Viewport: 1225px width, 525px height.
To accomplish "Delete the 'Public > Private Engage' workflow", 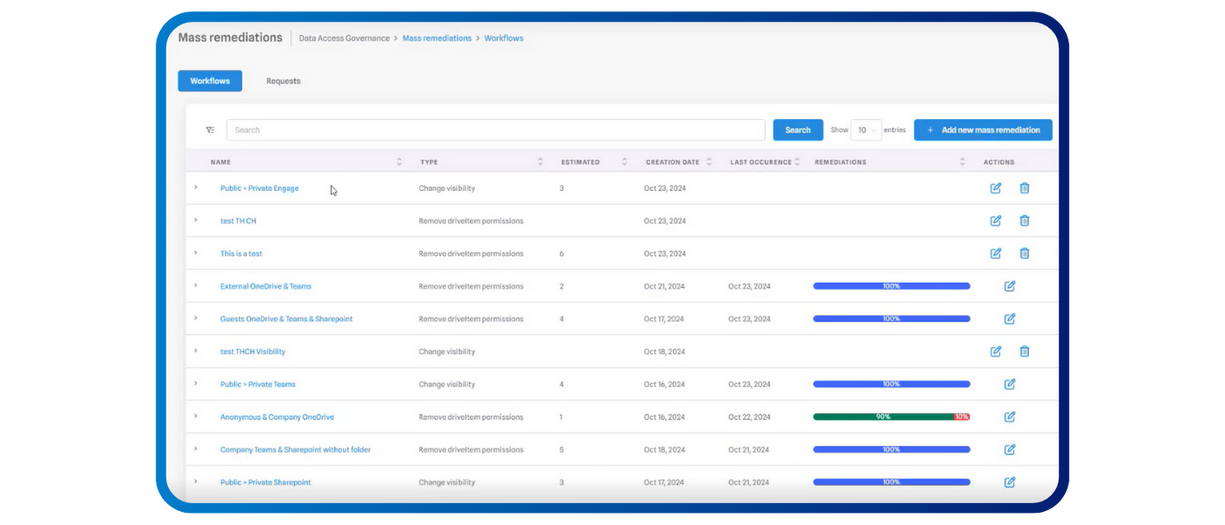I will pyautogui.click(x=1024, y=188).
